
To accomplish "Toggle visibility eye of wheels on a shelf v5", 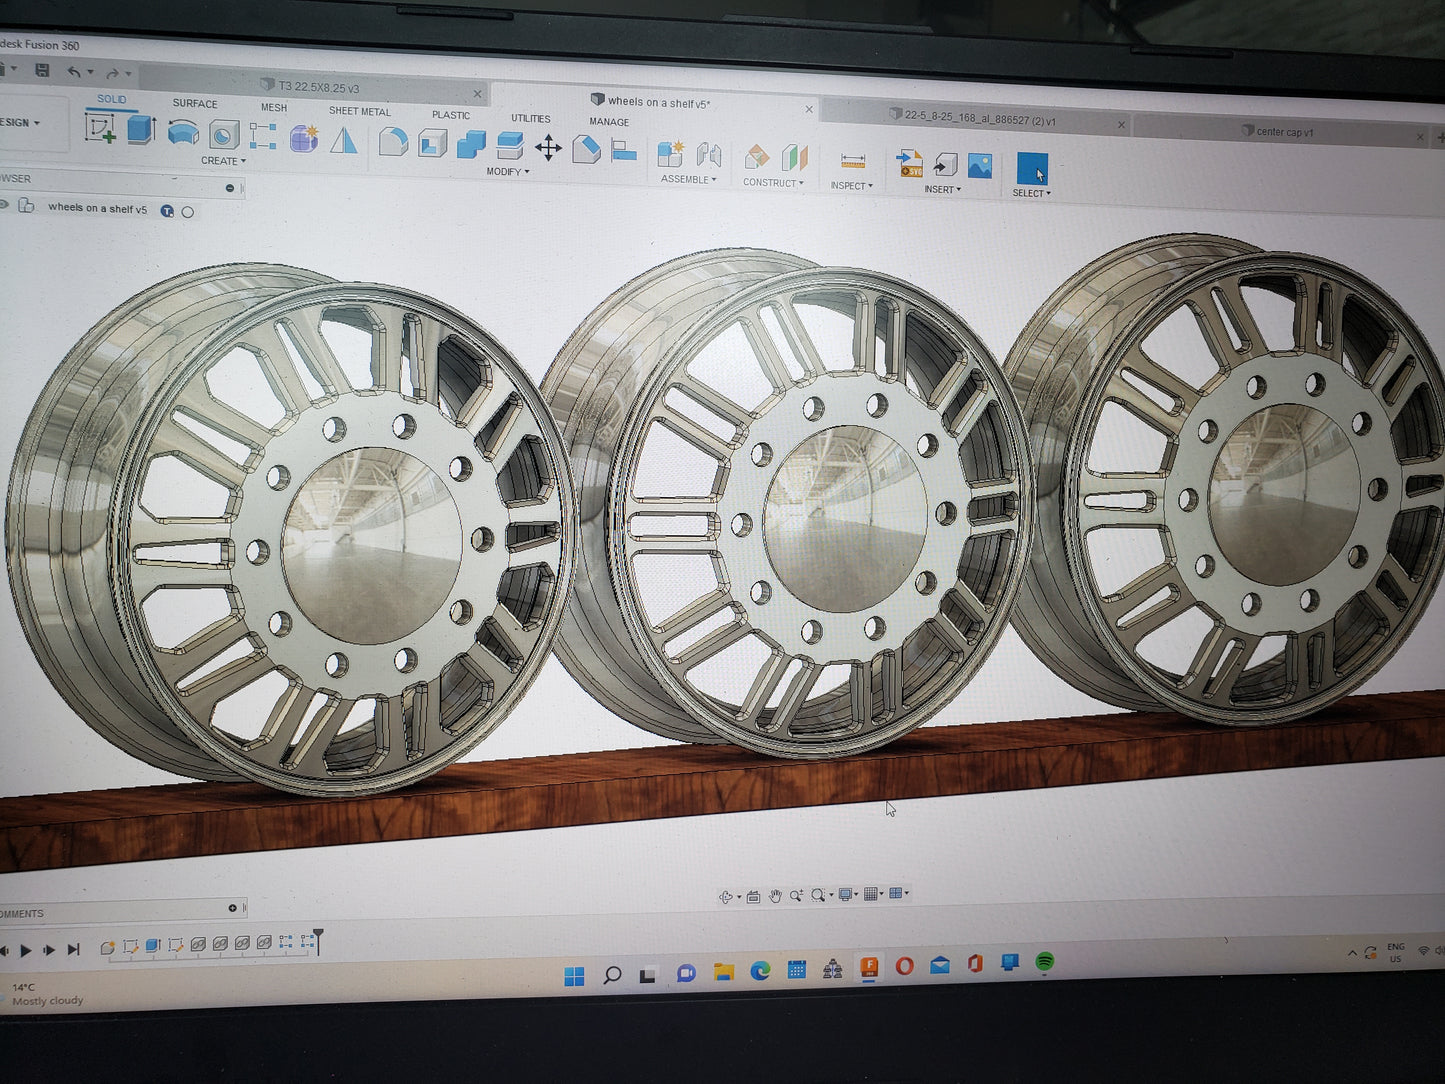I will (x=4, y=205).
